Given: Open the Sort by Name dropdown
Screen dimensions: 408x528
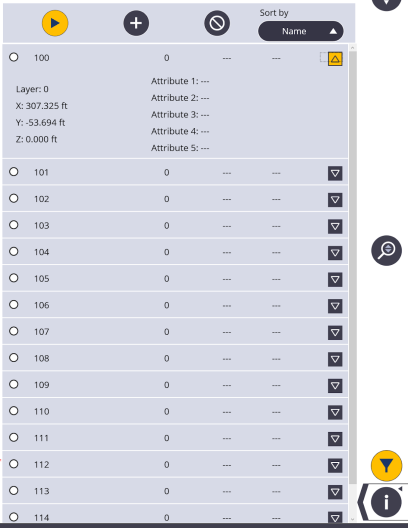Looking at the screenshot, I should pos(301,31).
